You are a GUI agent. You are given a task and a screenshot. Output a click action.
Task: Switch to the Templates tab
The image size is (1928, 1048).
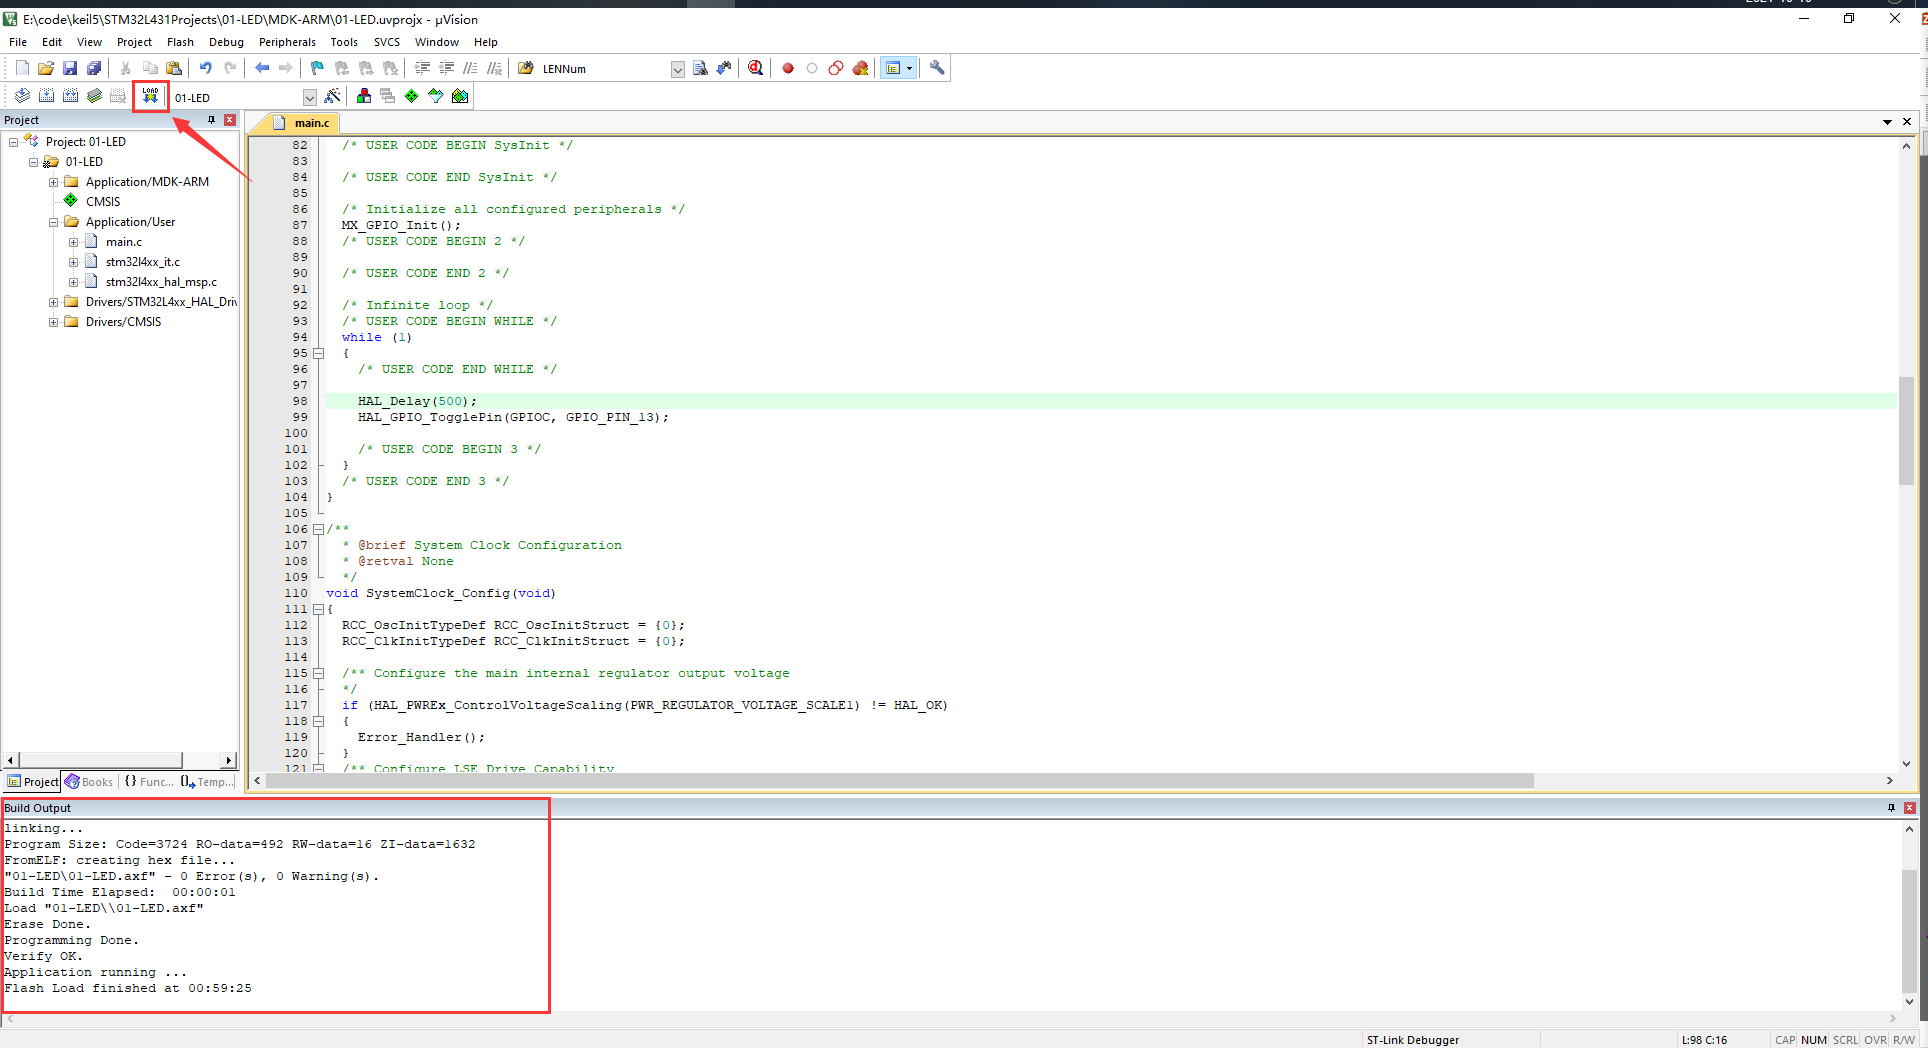pos(207,782)
